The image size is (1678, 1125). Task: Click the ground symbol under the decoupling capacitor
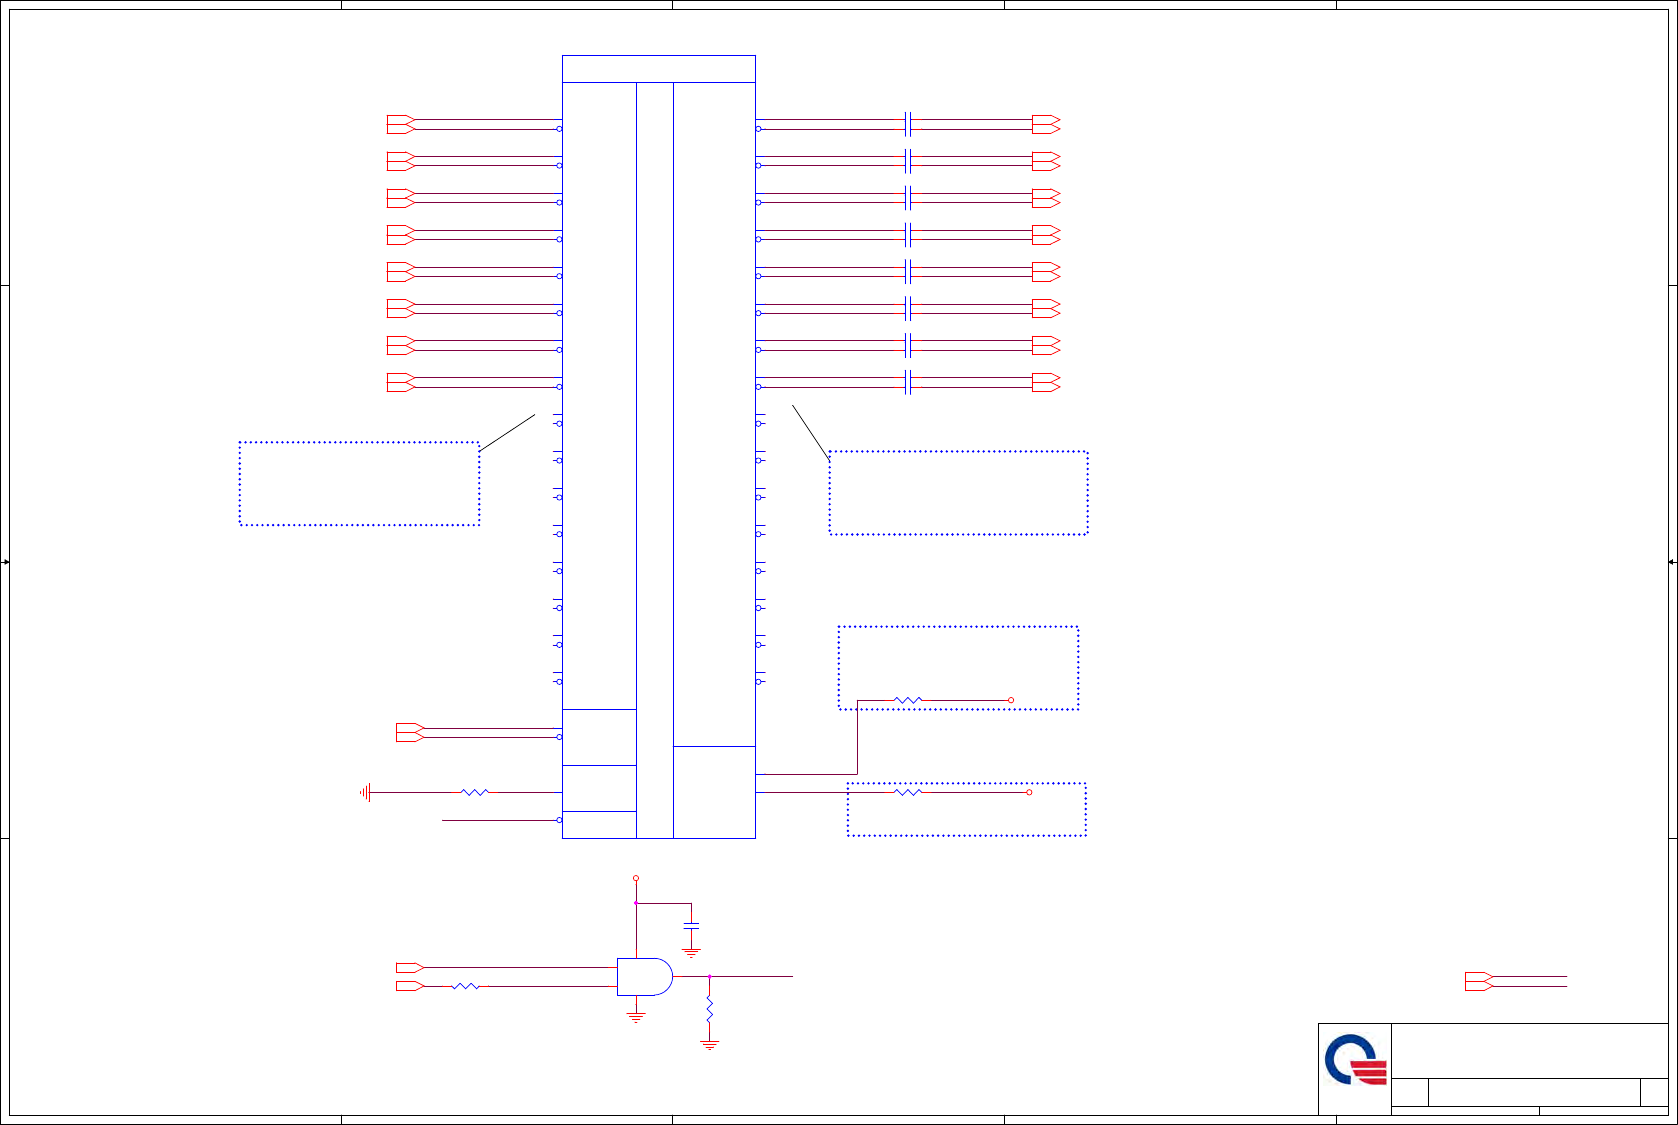pos(691,954)
